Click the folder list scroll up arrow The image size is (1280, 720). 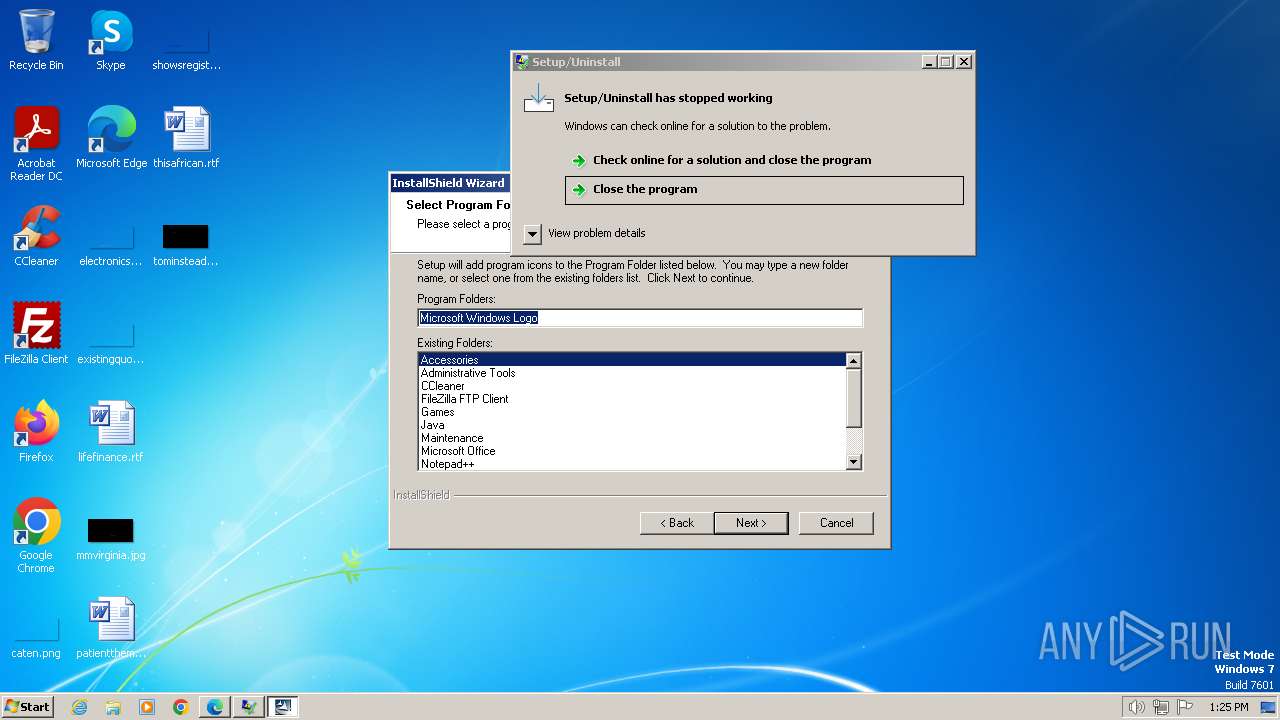tap(853, 361)
